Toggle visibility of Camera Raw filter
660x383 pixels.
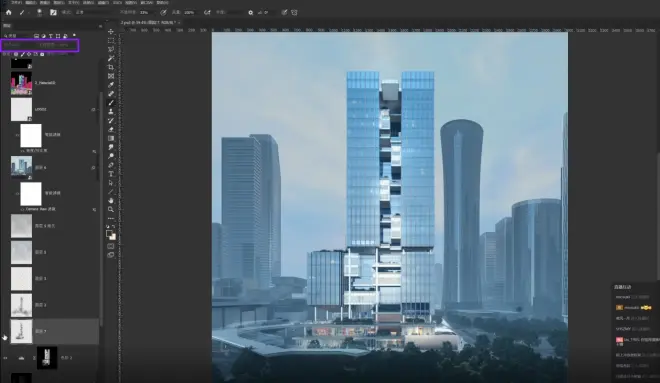(x=22, y=209)
